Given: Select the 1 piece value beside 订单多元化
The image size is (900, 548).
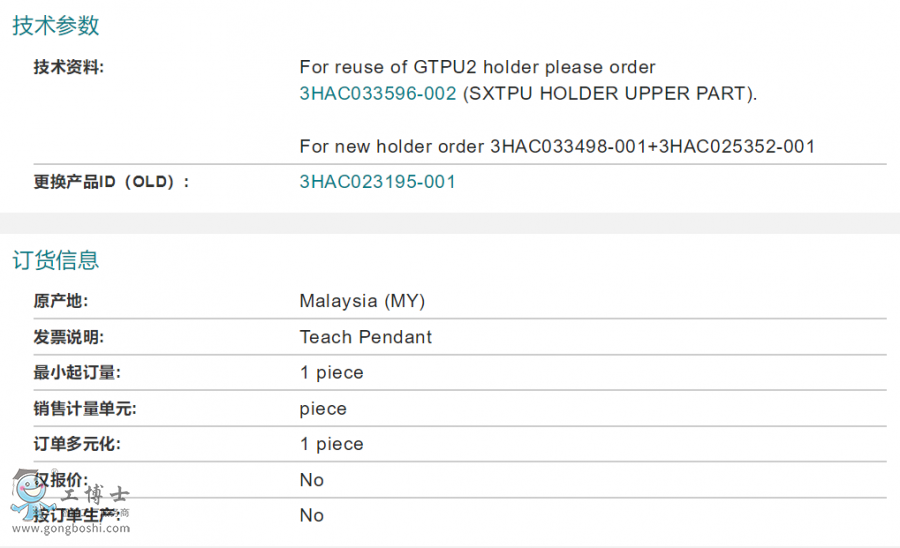Looking at the screenshot, I should click(331, 444).
